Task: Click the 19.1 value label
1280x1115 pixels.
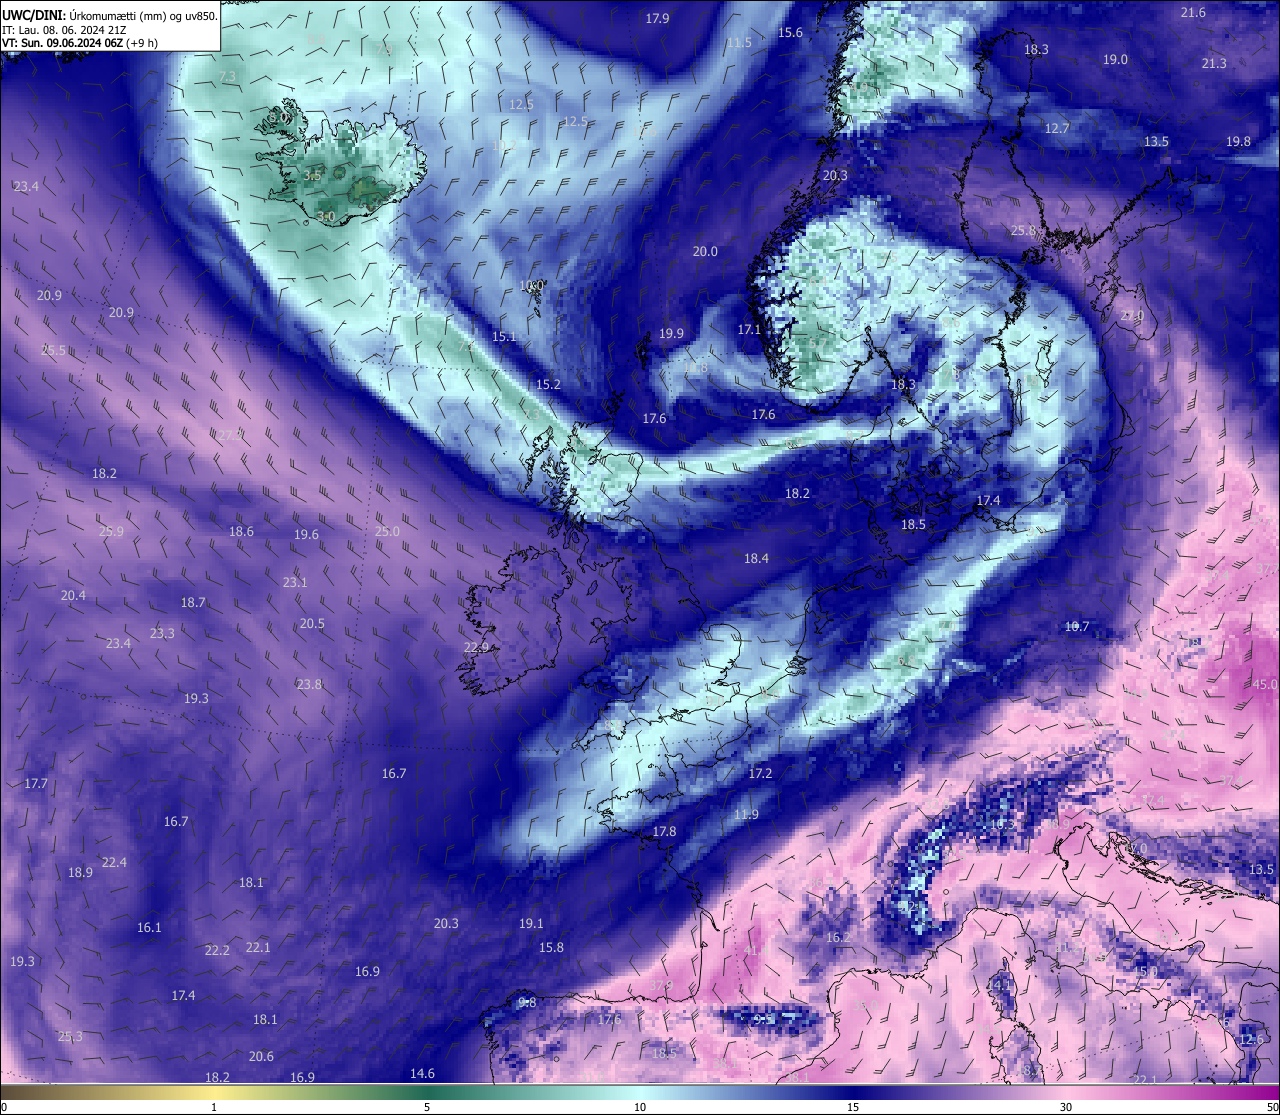Action: coord(531,924)
